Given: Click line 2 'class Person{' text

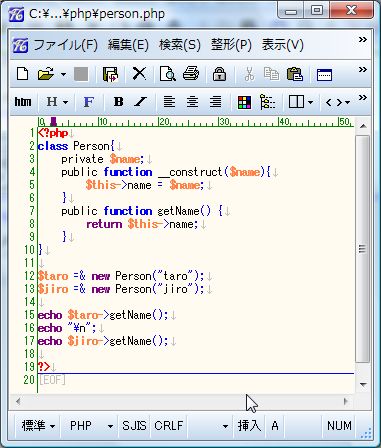Looking at the screenshot, I should pyautogui.click(x=76, y=146).
